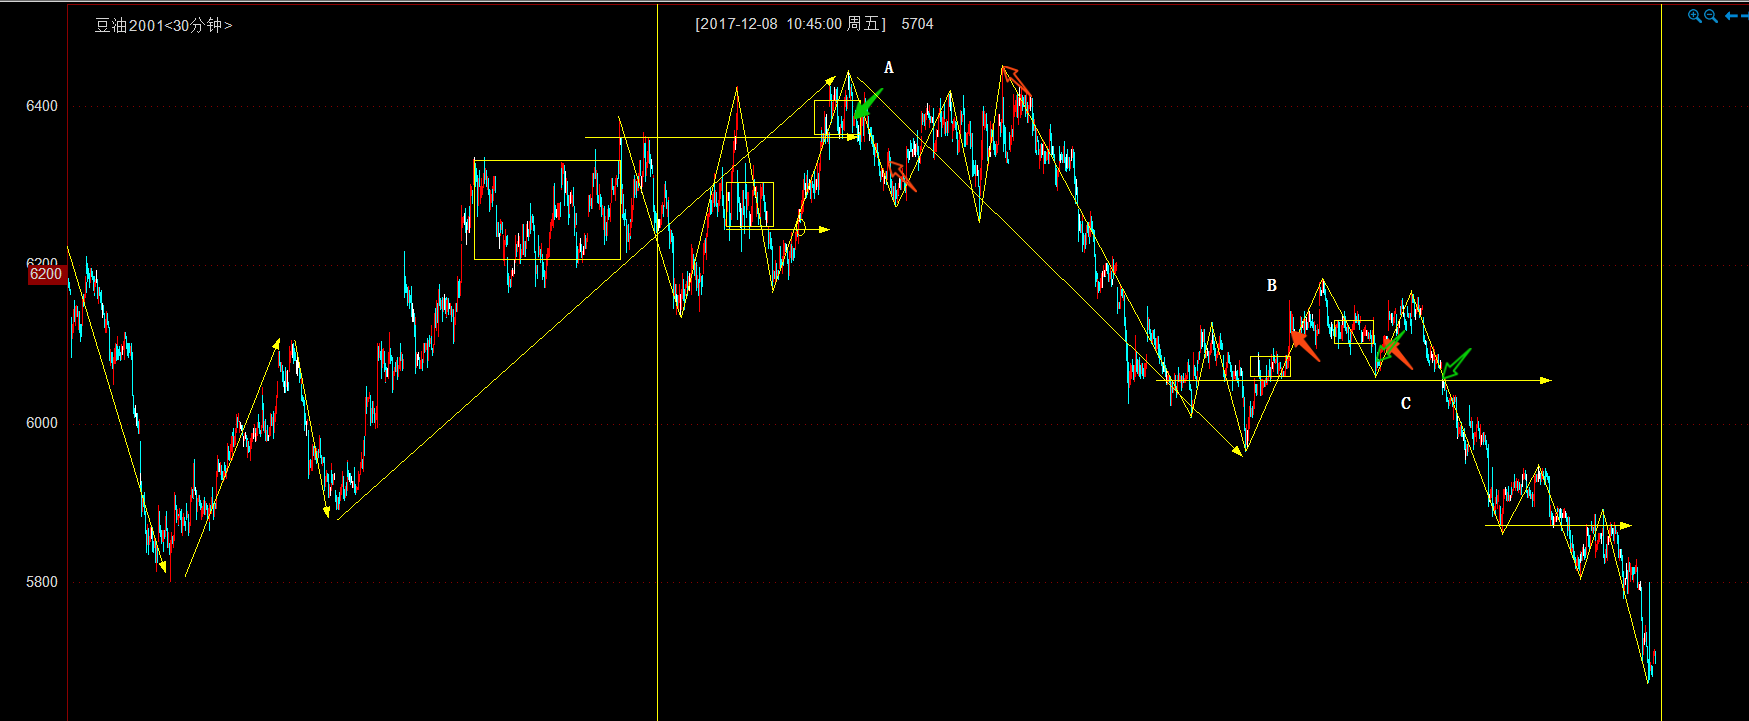Select the text label B
This screenshot has width=1749, height=721.
(x=1272, y=286)
